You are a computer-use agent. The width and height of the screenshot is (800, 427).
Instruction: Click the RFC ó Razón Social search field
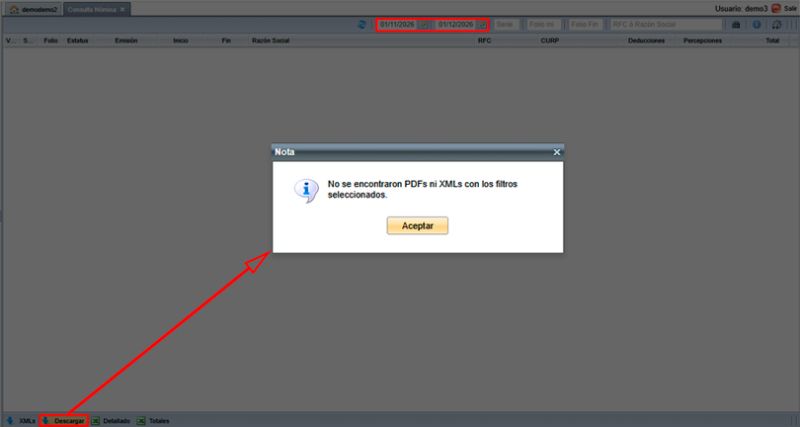click(x=666, y=24)
